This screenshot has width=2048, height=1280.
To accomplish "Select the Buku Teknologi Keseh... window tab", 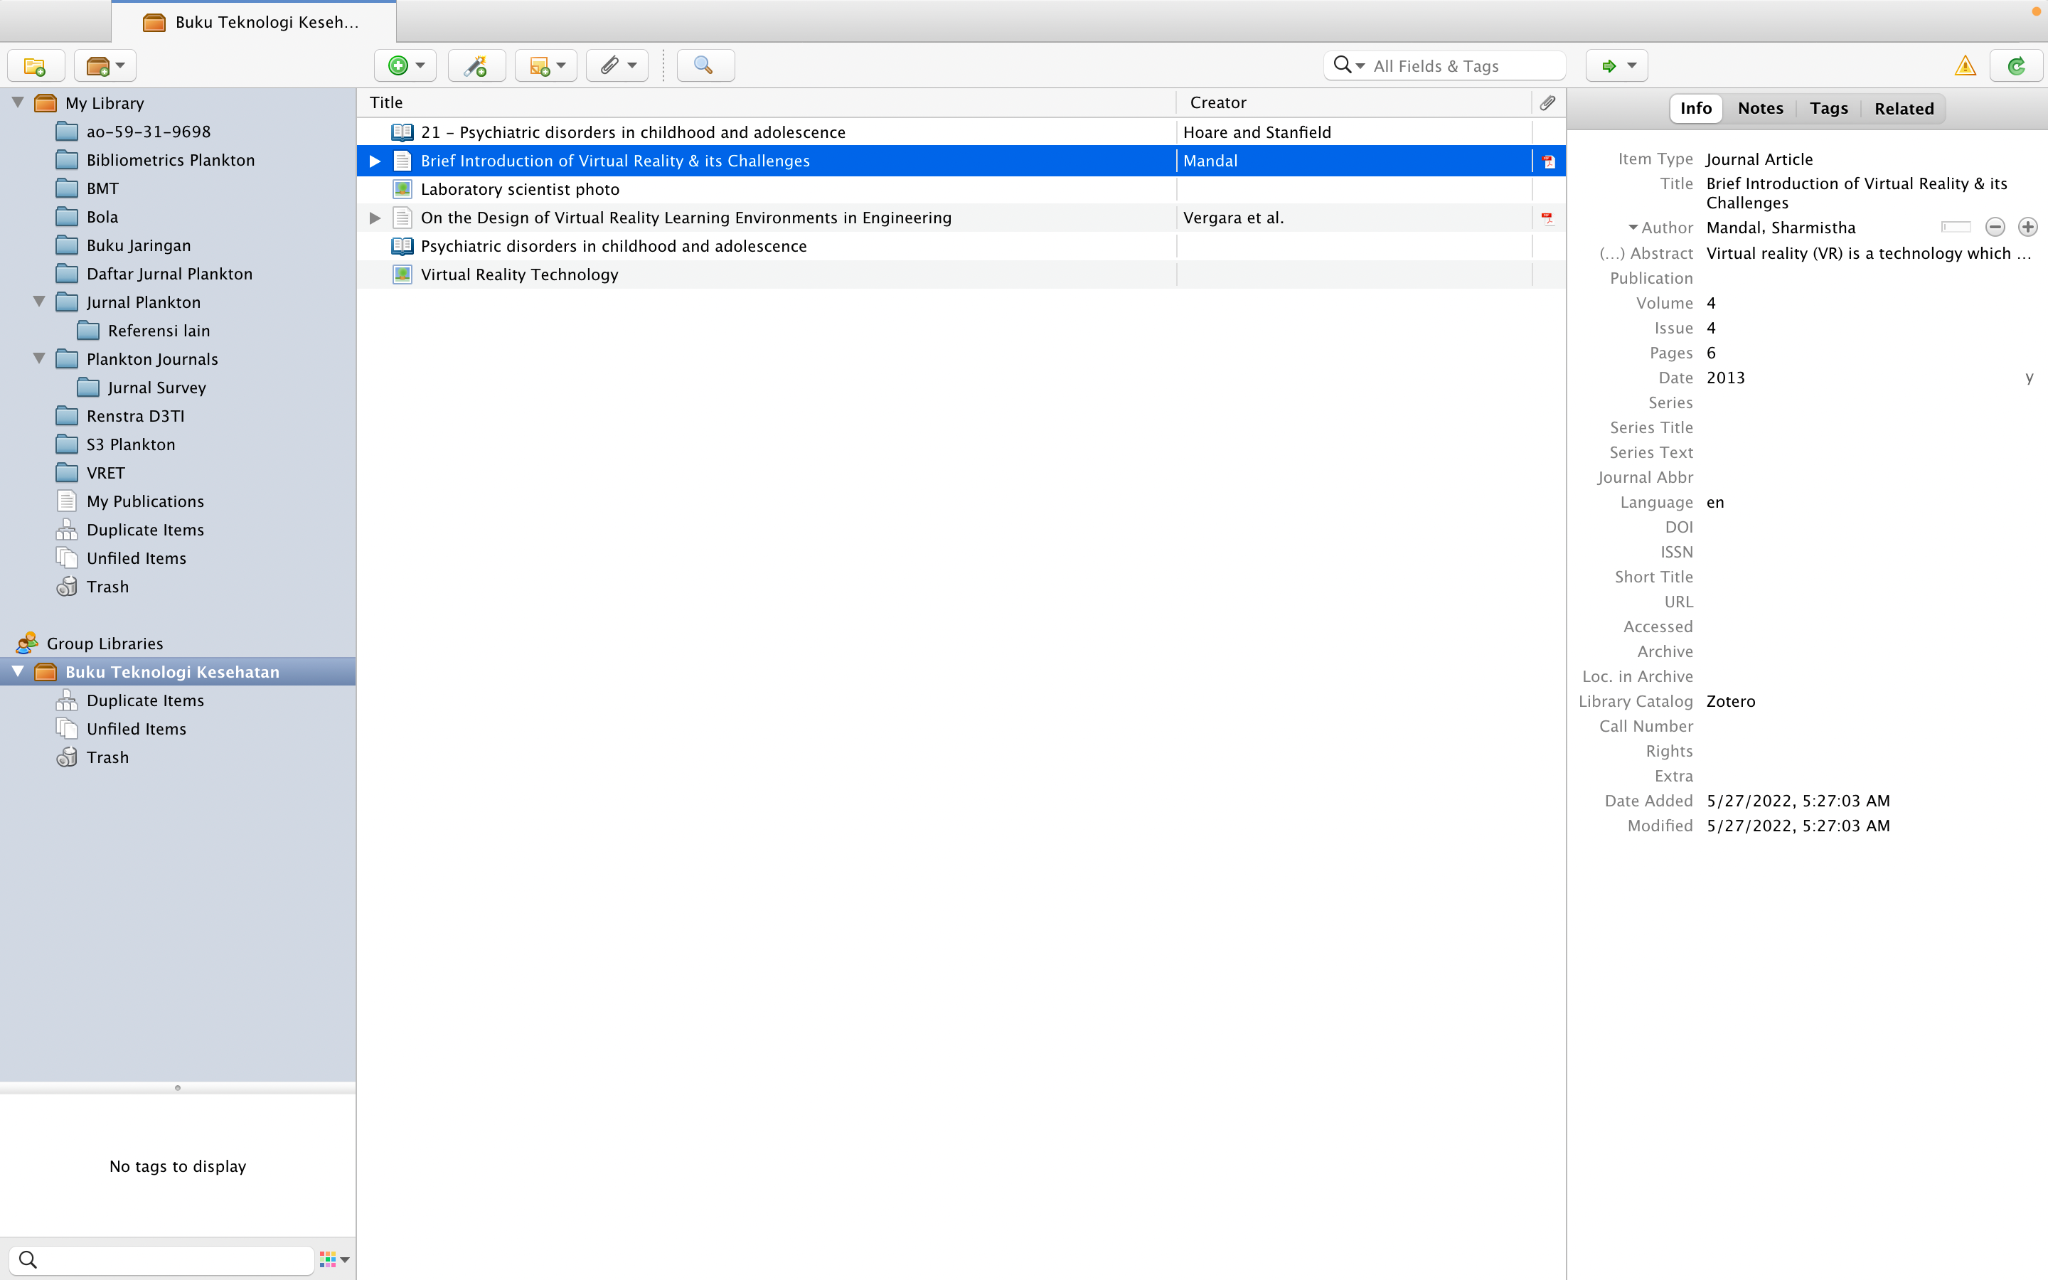I will (x=254, y=22).
